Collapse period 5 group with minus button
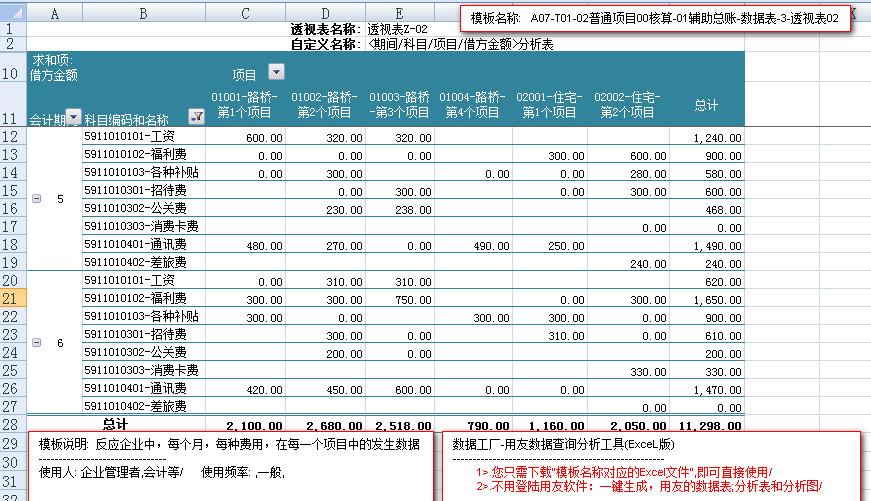 coord(37,199)
